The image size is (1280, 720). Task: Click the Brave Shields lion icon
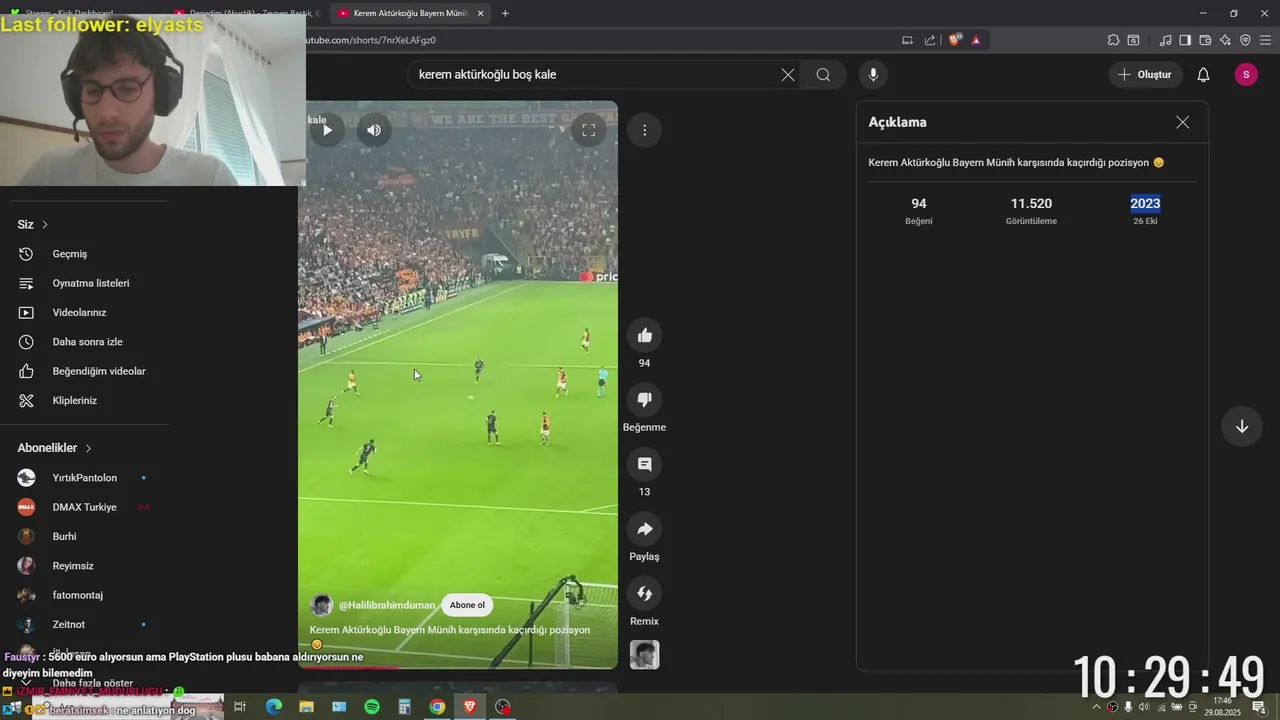pyautogui.click(x=955, y=40)
